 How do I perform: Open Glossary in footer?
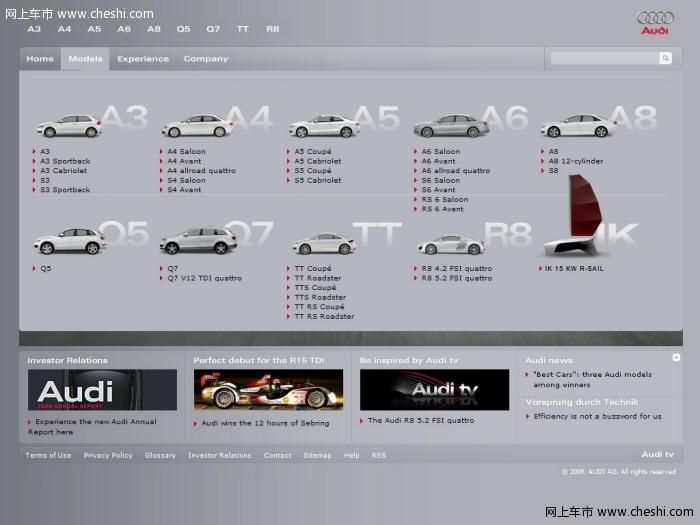click(x=160, y=455)
